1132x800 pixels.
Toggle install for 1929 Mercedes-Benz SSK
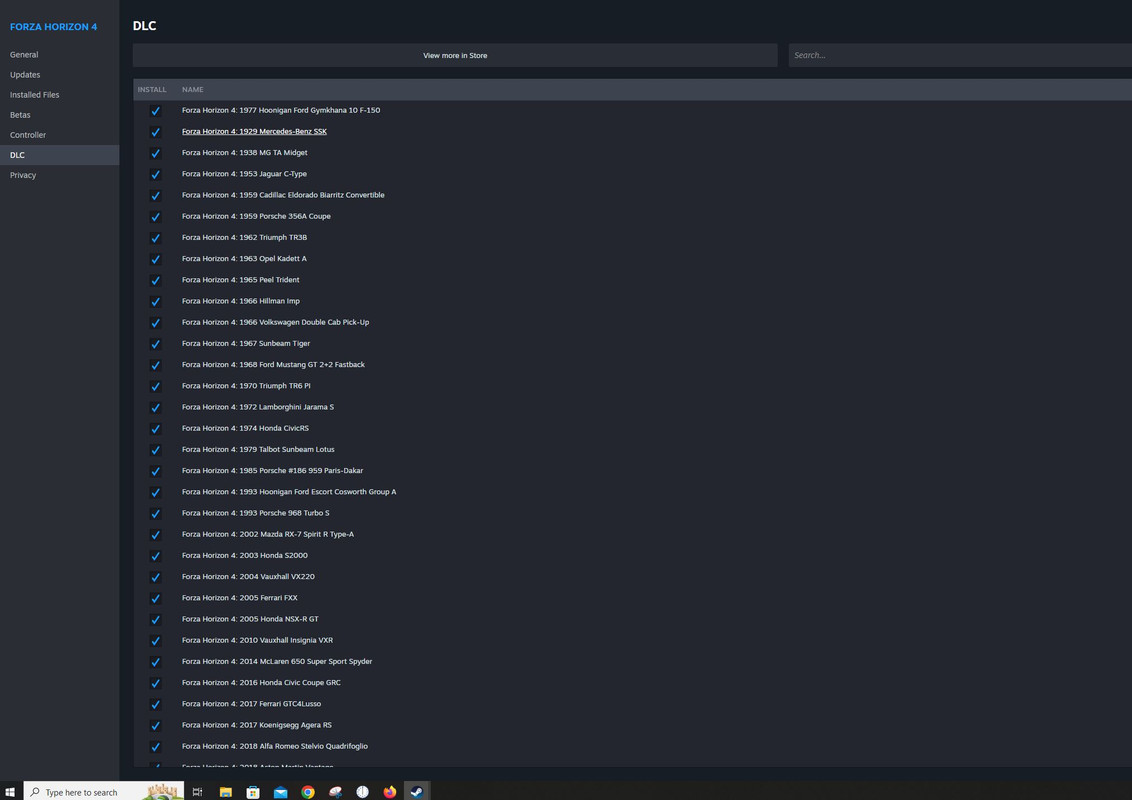(x=155, y=132)
